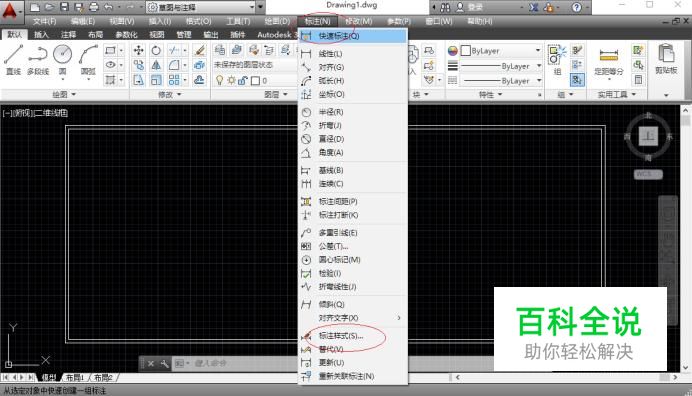The width and height of the screenshot is (692, 396).
Task: Choose 快速标注(Q) from the menu
Action: pos(353,36)
